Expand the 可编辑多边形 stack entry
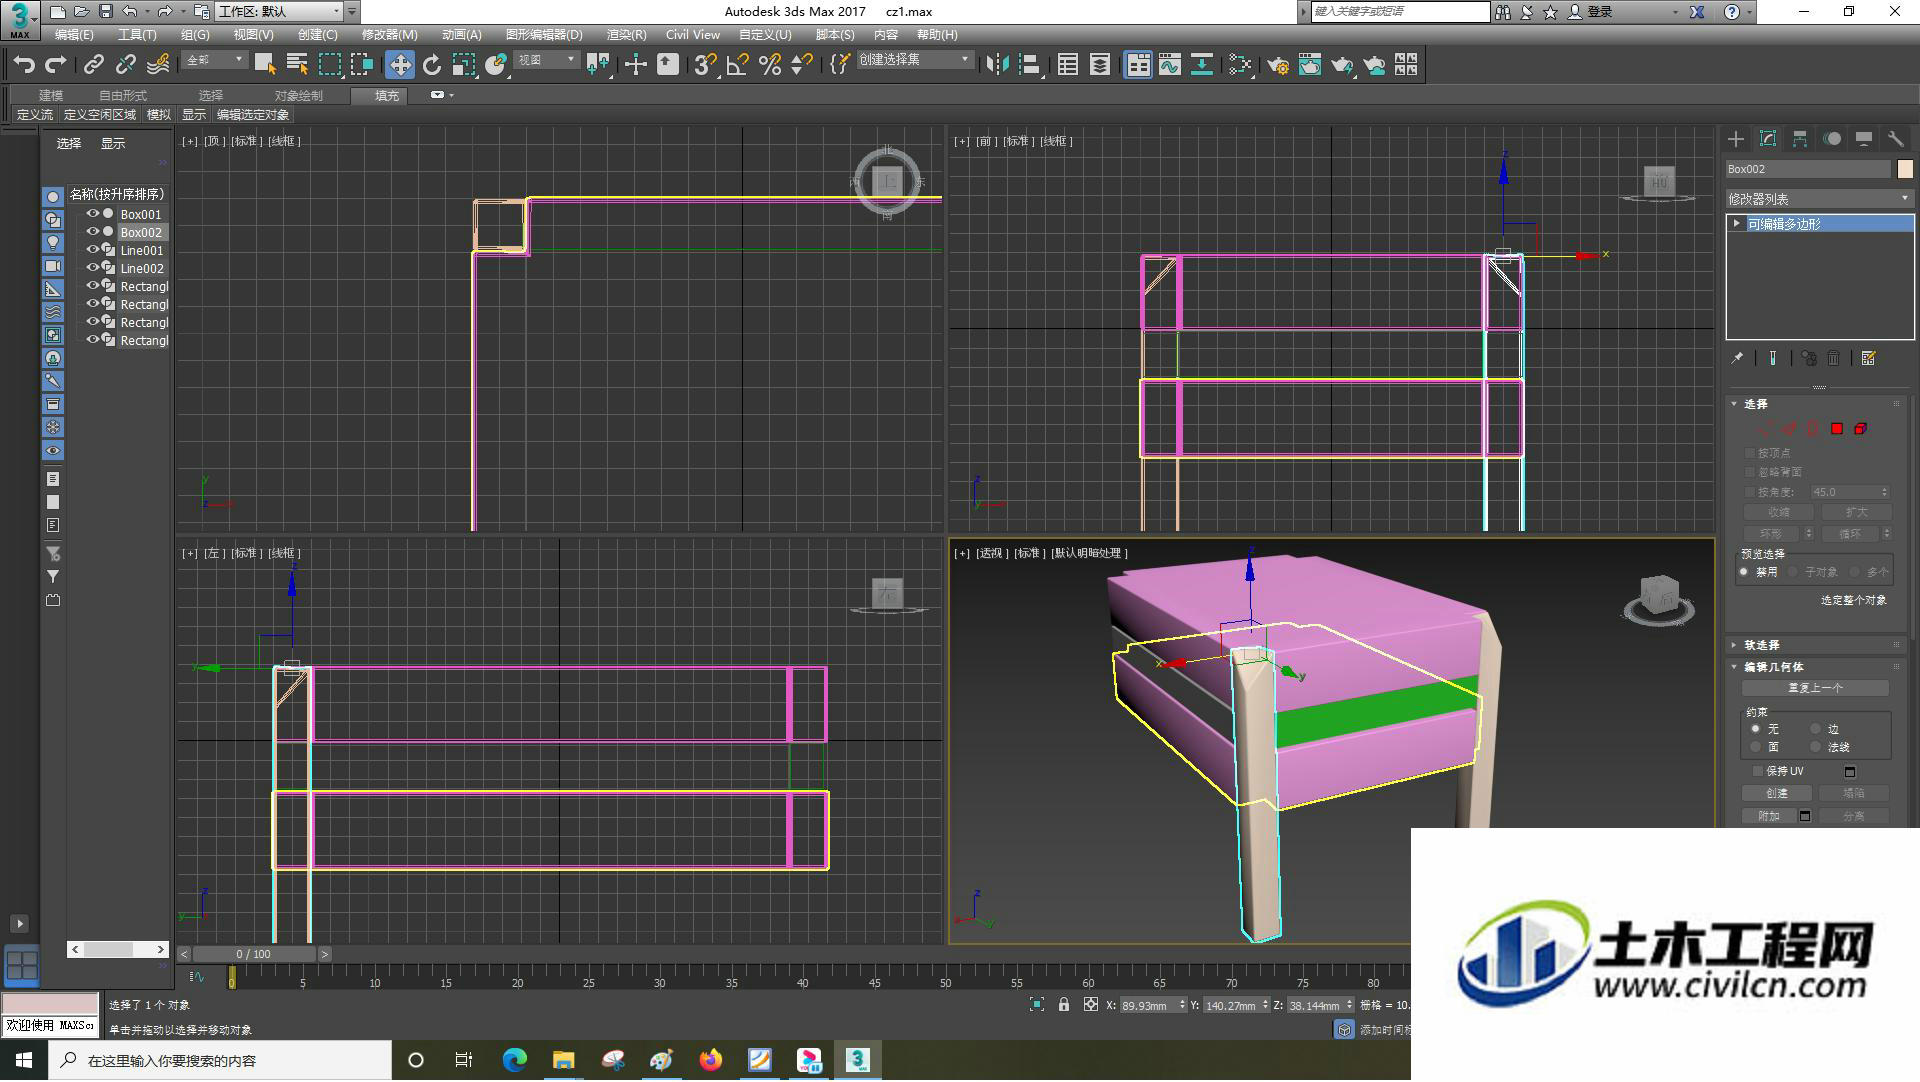The height and width of the screenshot is (1082, 1920). point(1737,224)
